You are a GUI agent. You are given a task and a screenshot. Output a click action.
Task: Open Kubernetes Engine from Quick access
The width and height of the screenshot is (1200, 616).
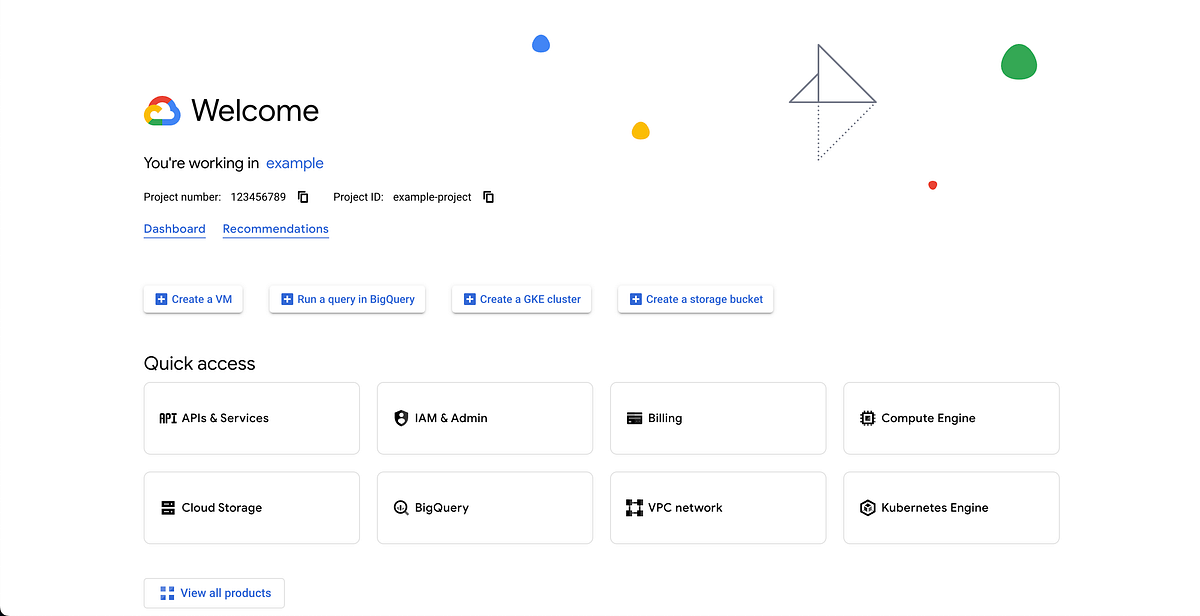950,507
